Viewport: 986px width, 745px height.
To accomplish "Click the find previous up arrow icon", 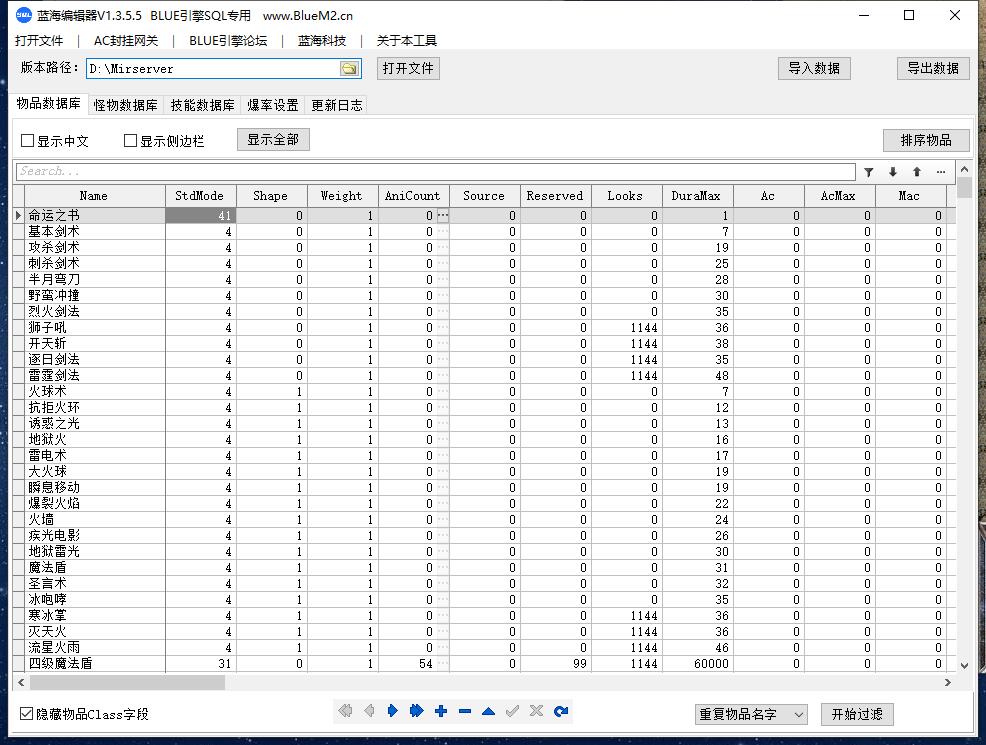I will pyautogui.click(x=917, y=172).
